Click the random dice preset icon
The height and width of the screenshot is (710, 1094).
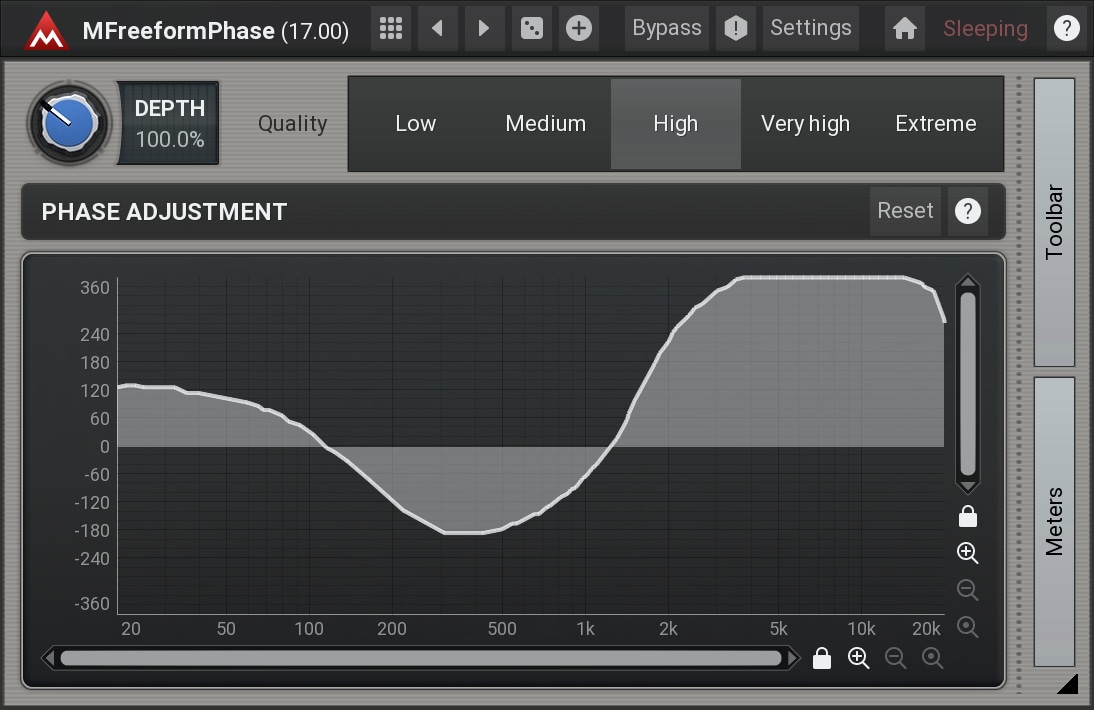click(x=531, y=28)
